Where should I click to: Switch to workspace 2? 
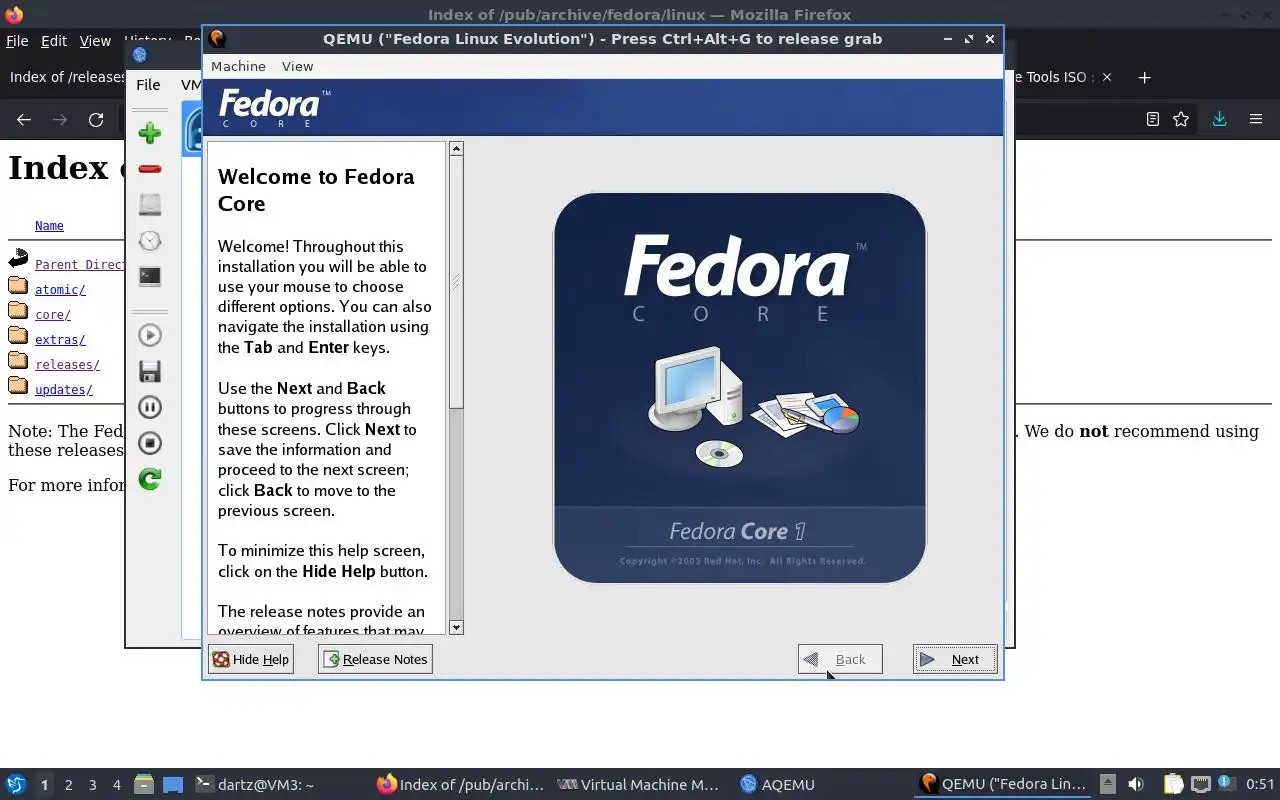point(68,785)
